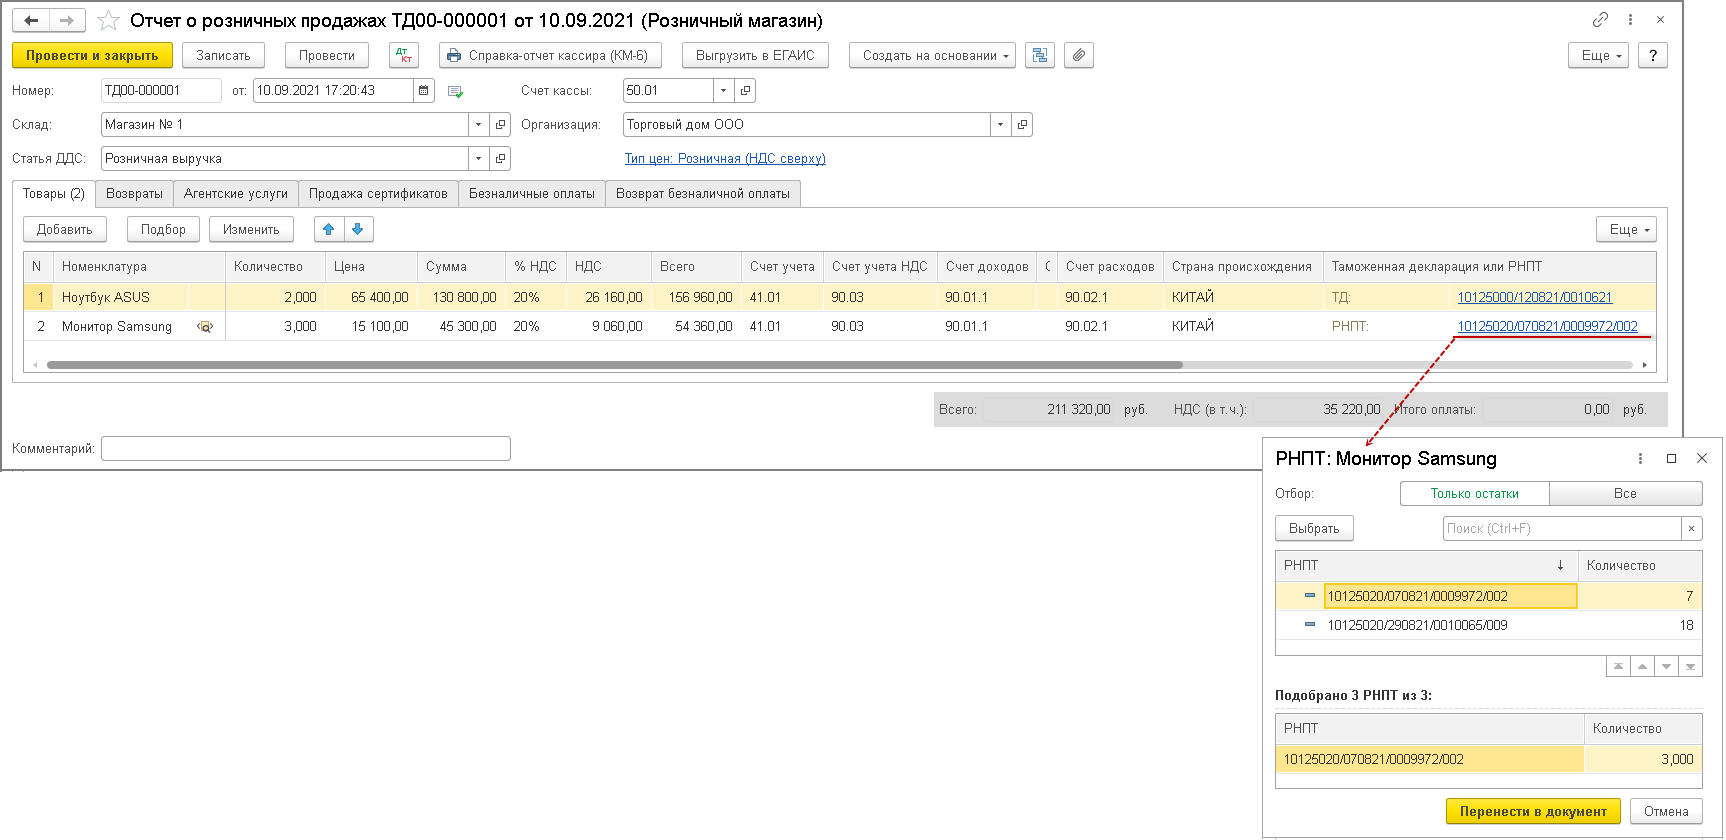Expand Статья ДДС dropdown list
1726x840 pixels.
(x=478, y=159)
